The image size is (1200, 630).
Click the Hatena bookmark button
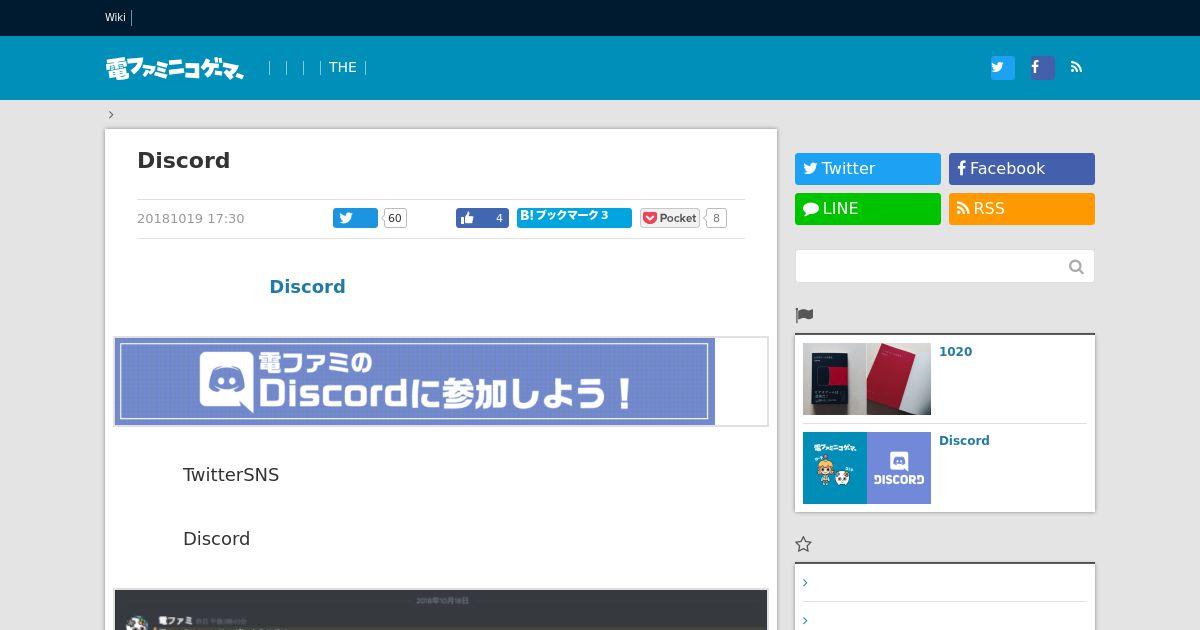point(574,217)
